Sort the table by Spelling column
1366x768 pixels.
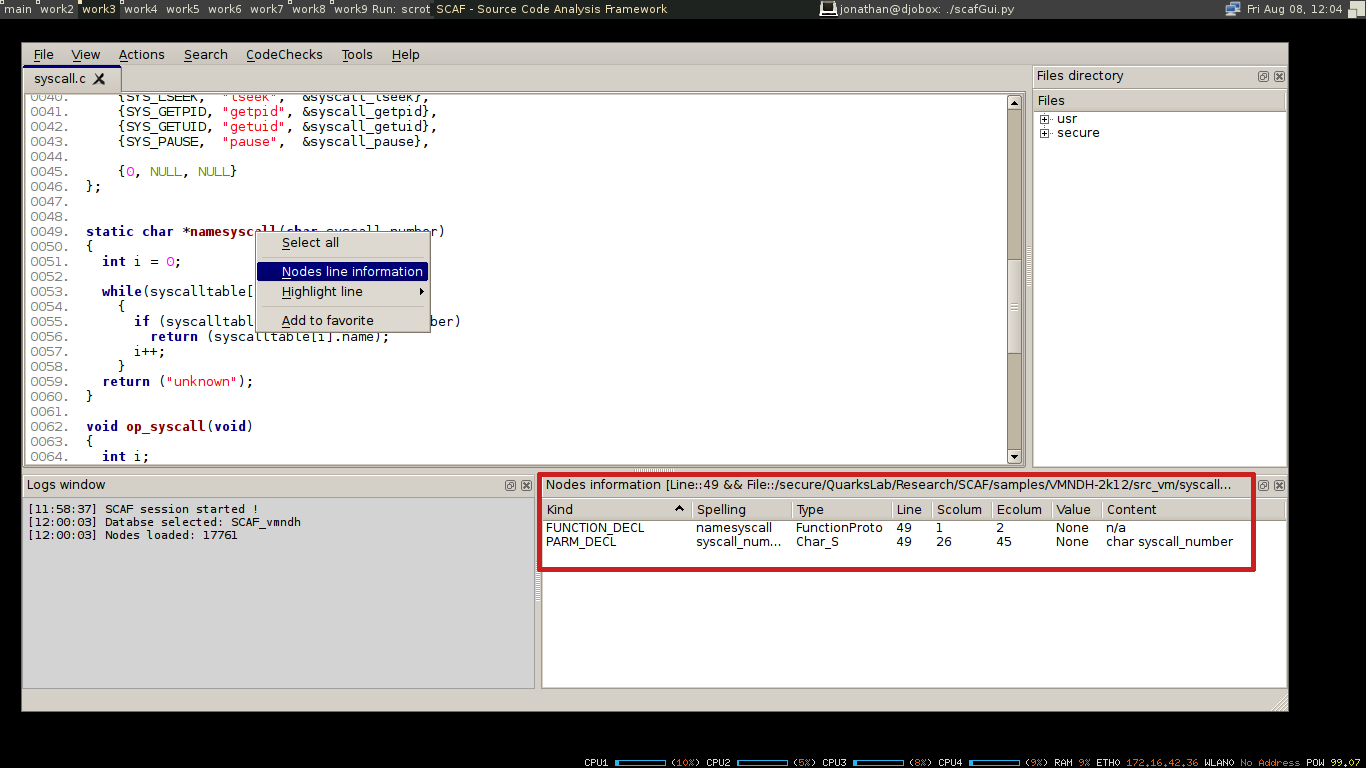click(x=741, y=509)
